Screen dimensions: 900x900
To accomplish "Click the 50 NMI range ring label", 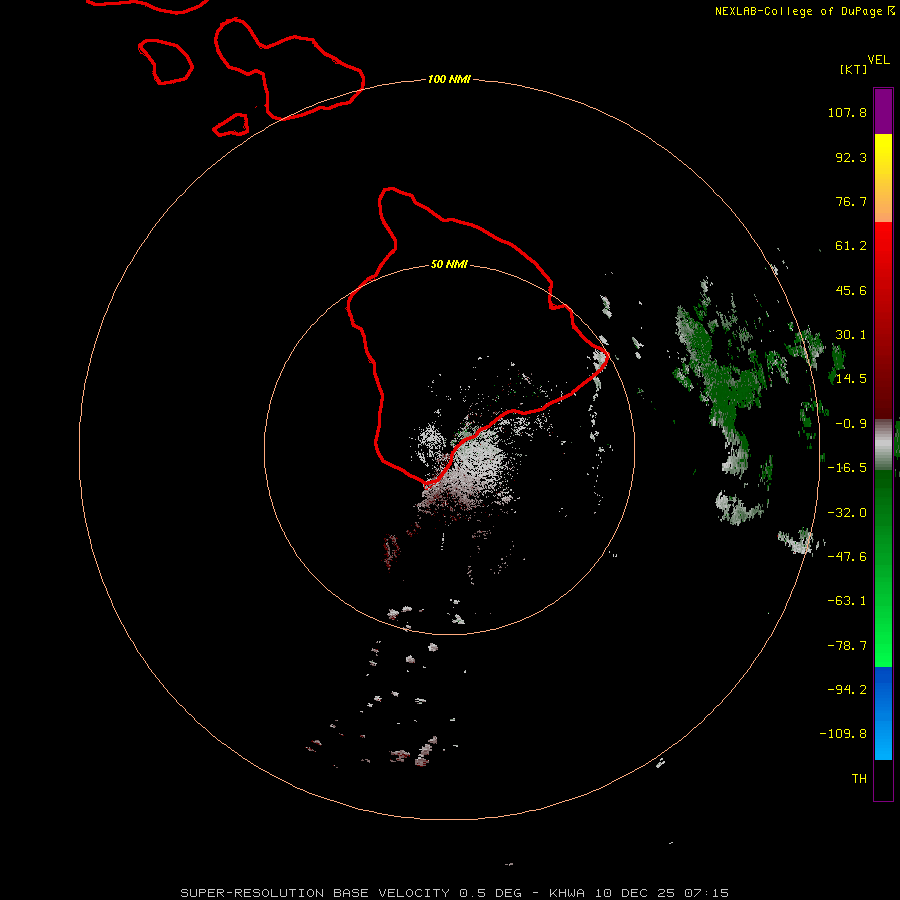I will click(x=449, y=264).
